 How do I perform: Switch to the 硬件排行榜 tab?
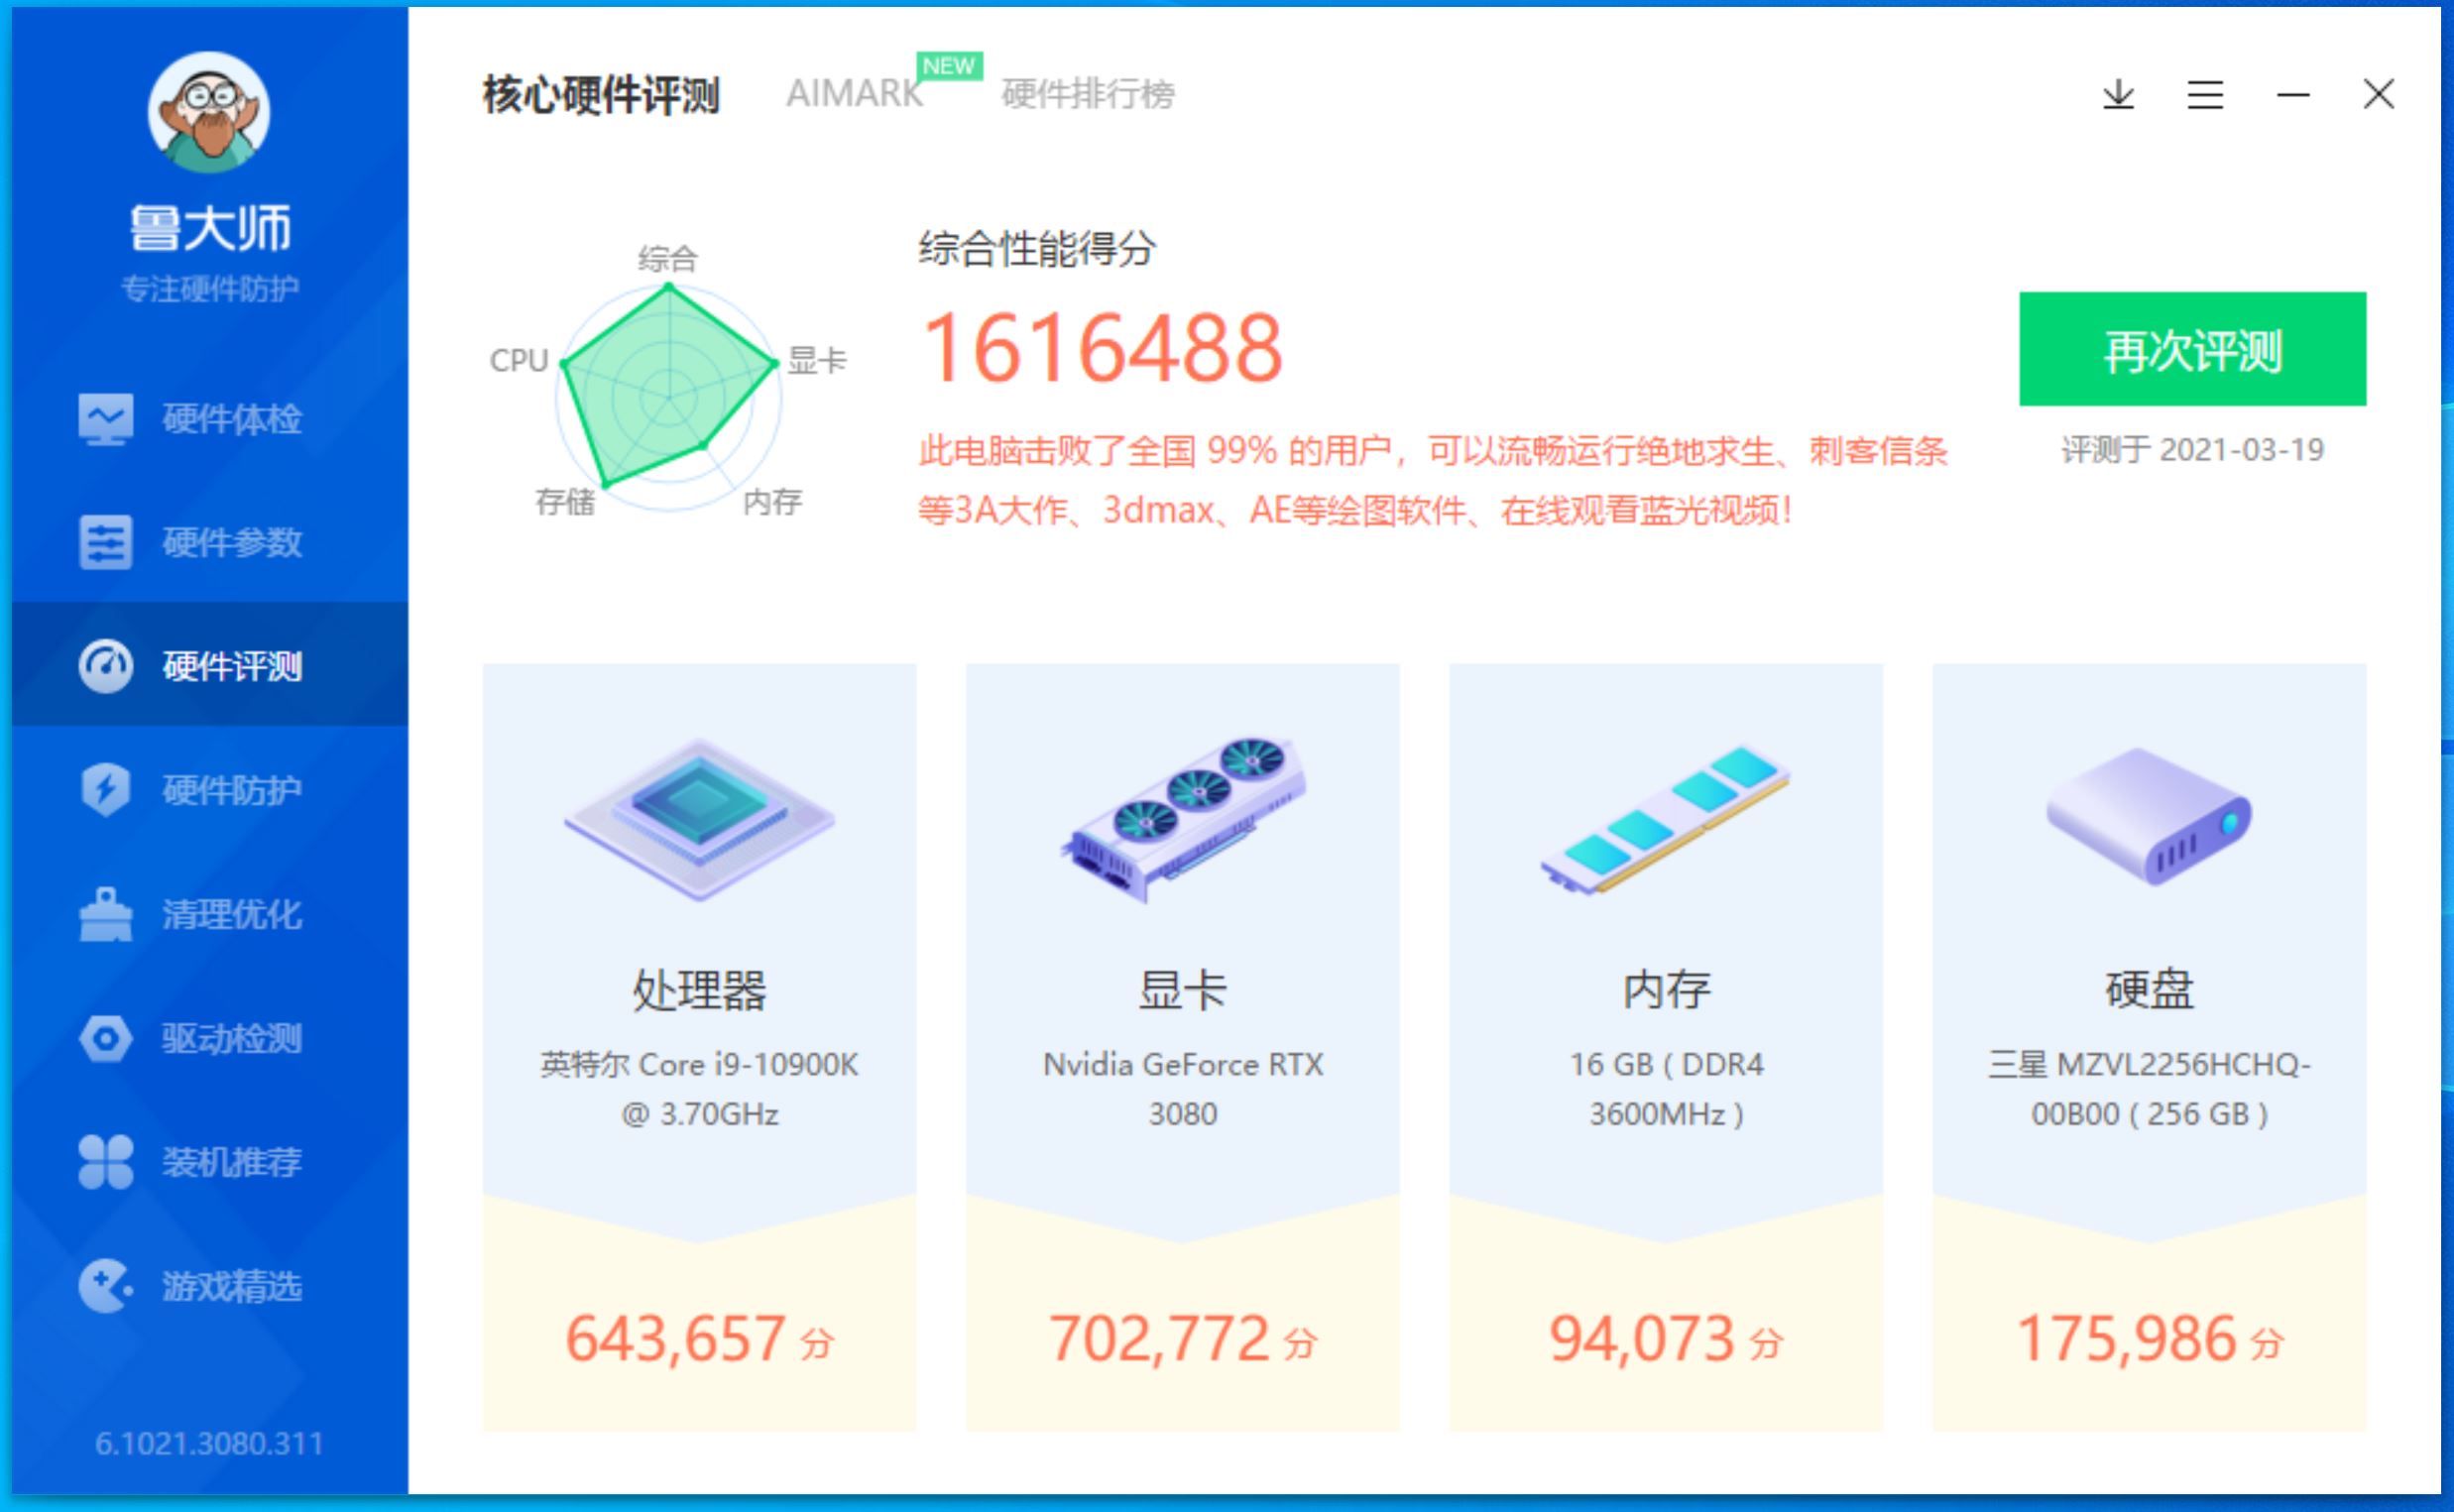click(x=1085, y=96)
